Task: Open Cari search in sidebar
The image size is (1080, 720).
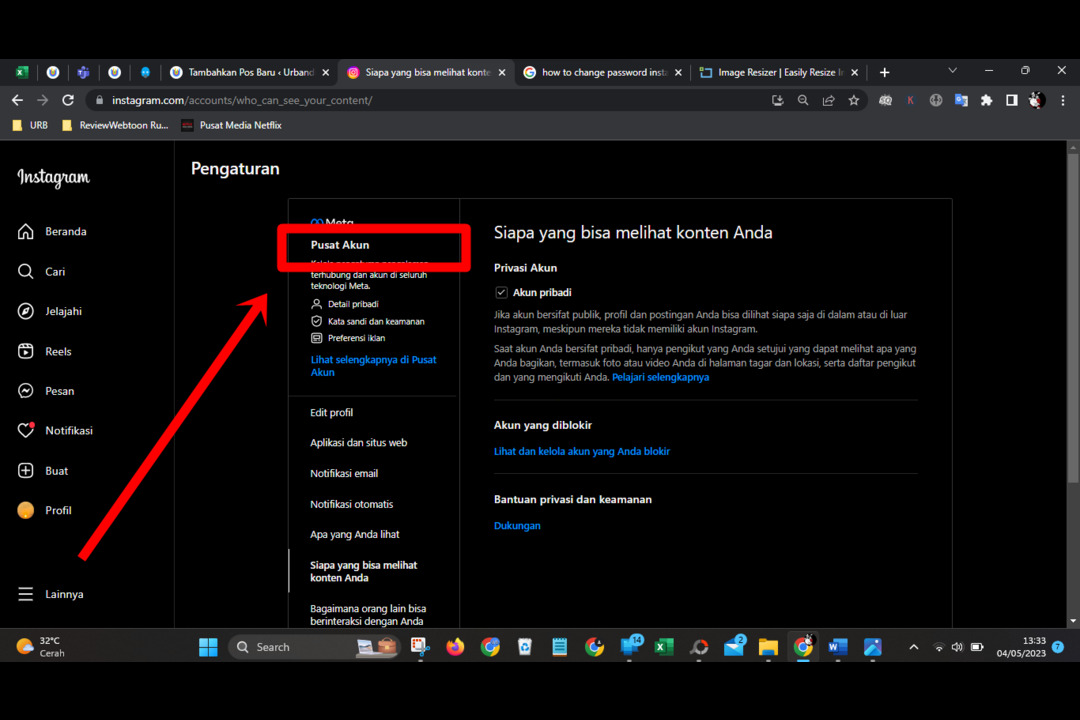Action: pyautogui.click(x=41, y=271)
